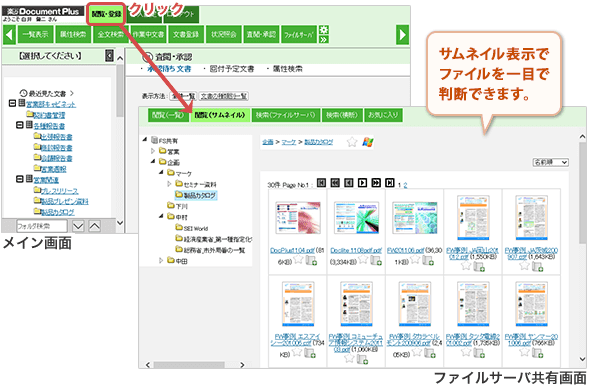Open the 文書登録 menu button
589x385 pixels.
(186, 35)
